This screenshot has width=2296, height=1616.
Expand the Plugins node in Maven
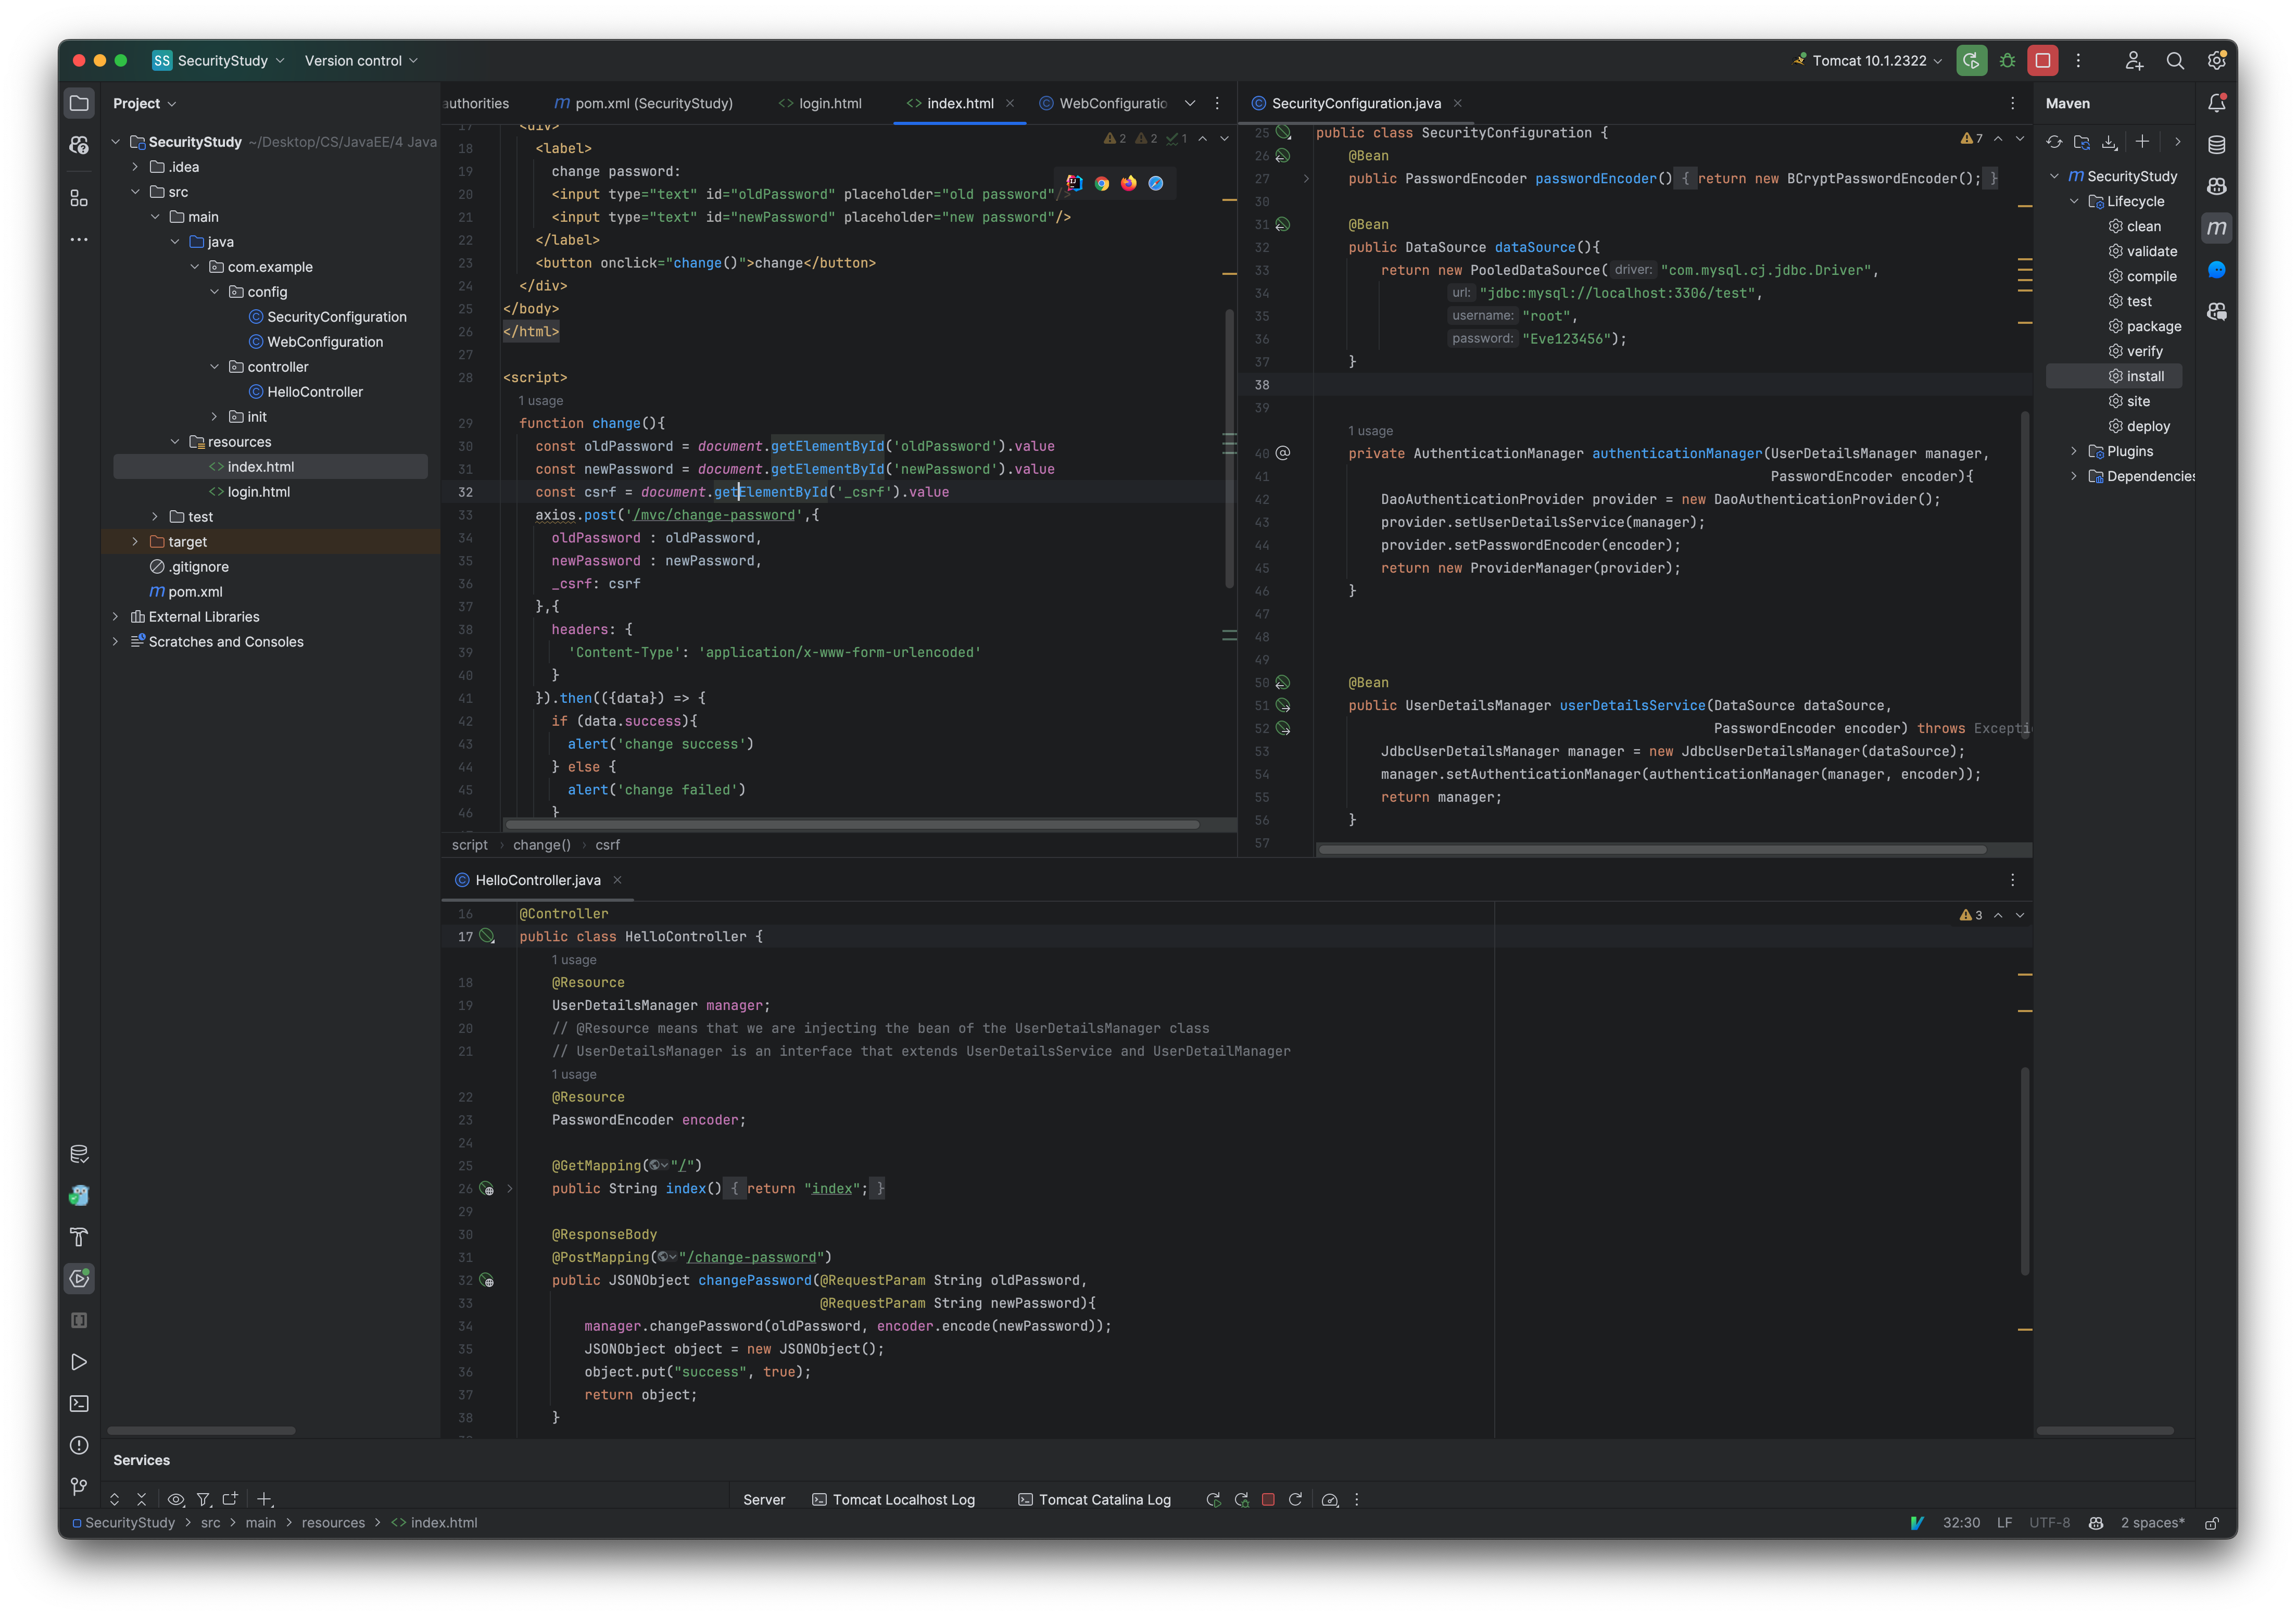[2074, 452]
